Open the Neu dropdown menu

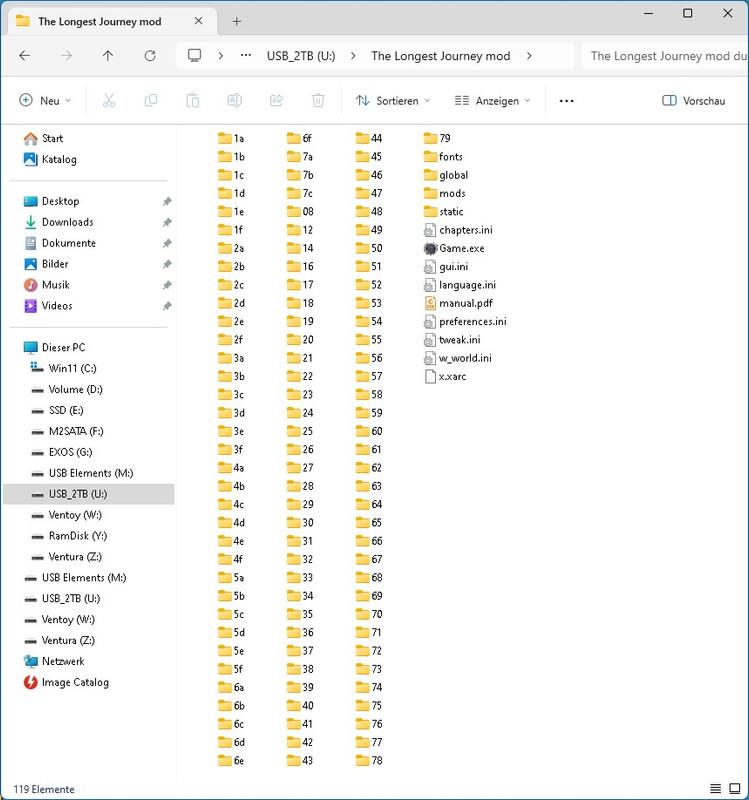pyautogui.click(x=45, y=101)
